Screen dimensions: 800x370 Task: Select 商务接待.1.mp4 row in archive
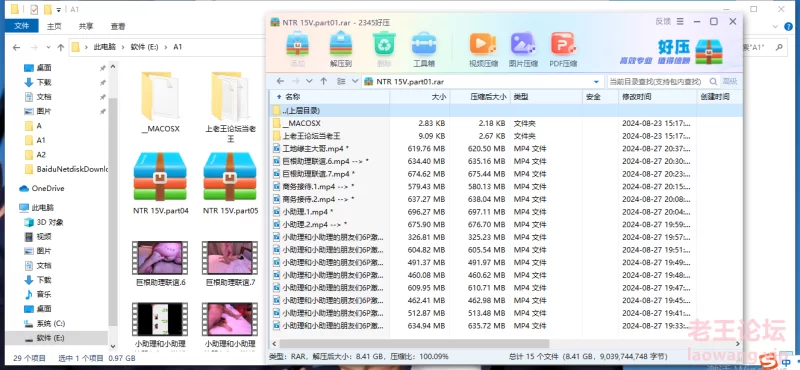pos(505,186)
